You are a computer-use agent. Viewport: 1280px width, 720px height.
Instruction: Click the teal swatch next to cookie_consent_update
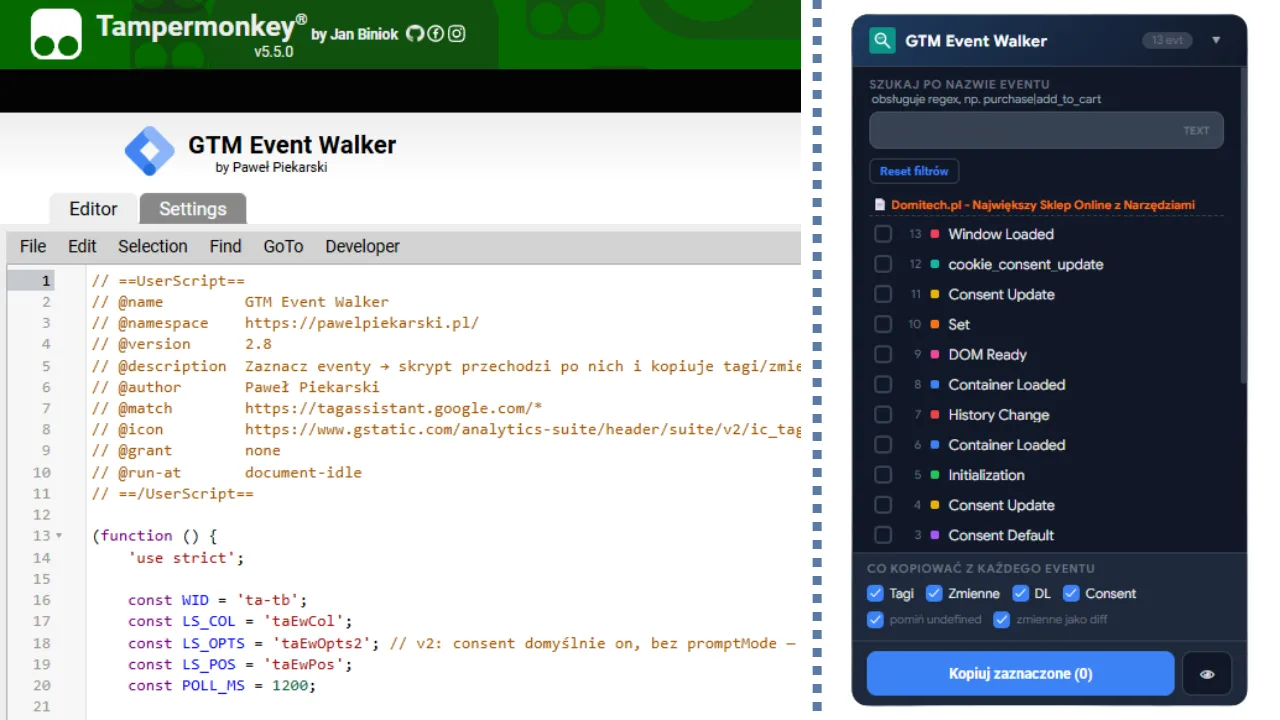click(935, 264)
